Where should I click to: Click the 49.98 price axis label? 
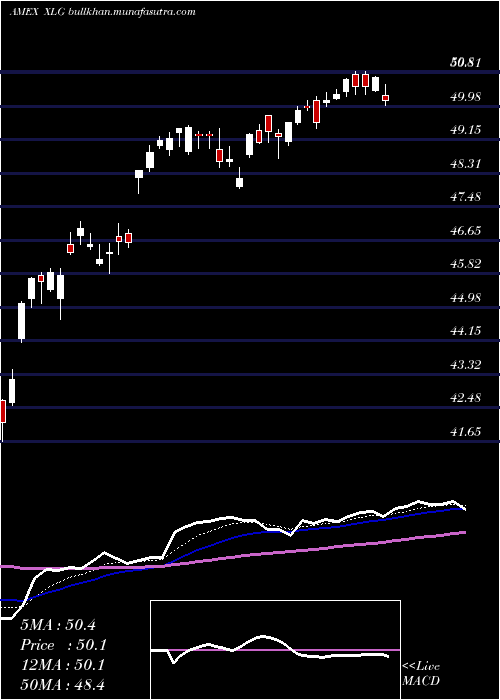(466, 96)
